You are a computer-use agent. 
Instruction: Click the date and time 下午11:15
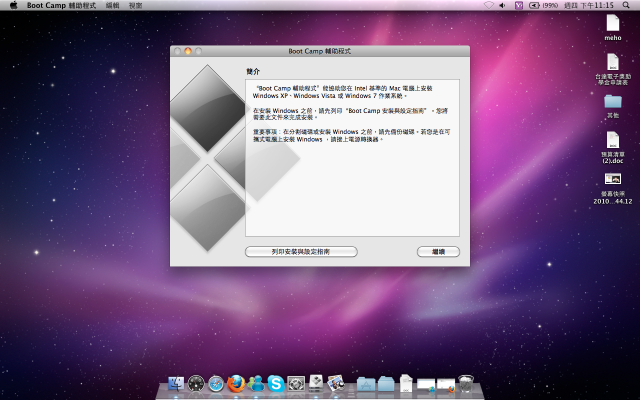[589, 5]
